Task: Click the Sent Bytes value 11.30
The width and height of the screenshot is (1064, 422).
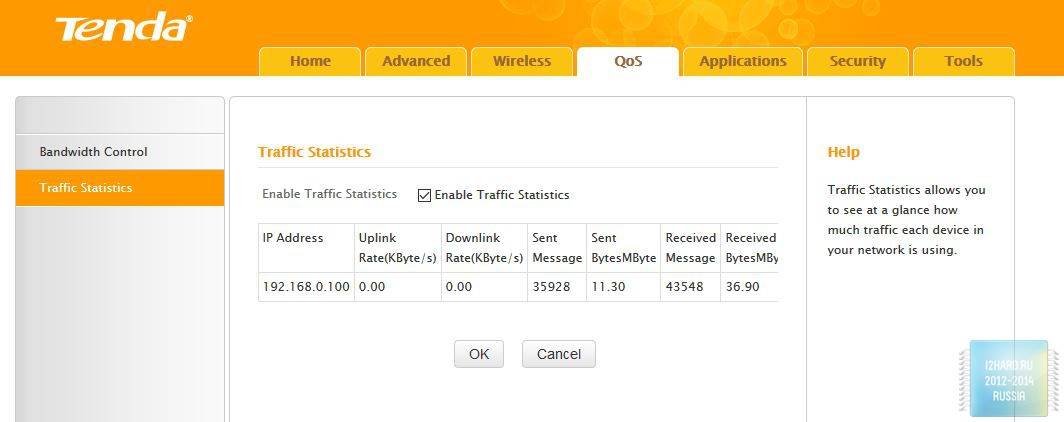Action: coord(608,287)
